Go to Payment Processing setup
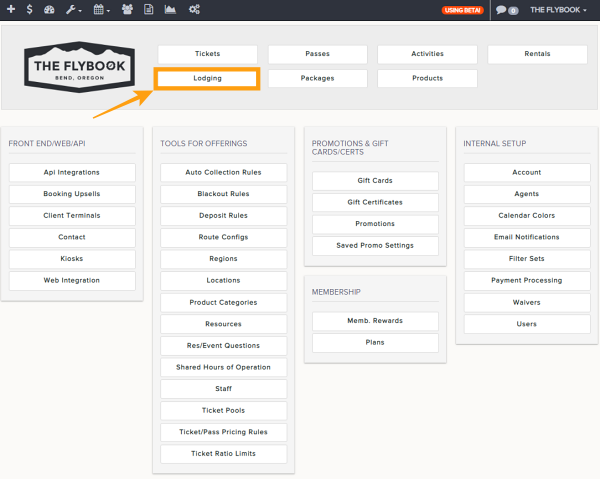This screenshot has width=600, height=479. (527, 280)
